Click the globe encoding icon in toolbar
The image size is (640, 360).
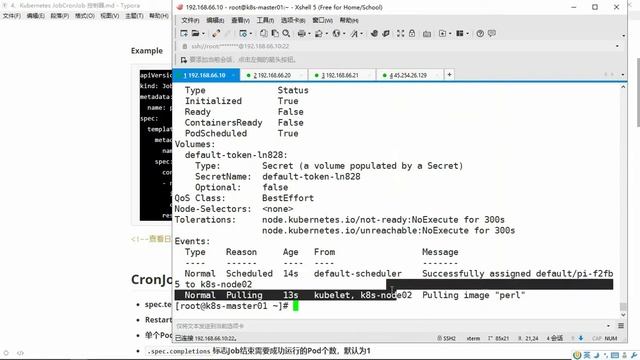click(336, 33)
